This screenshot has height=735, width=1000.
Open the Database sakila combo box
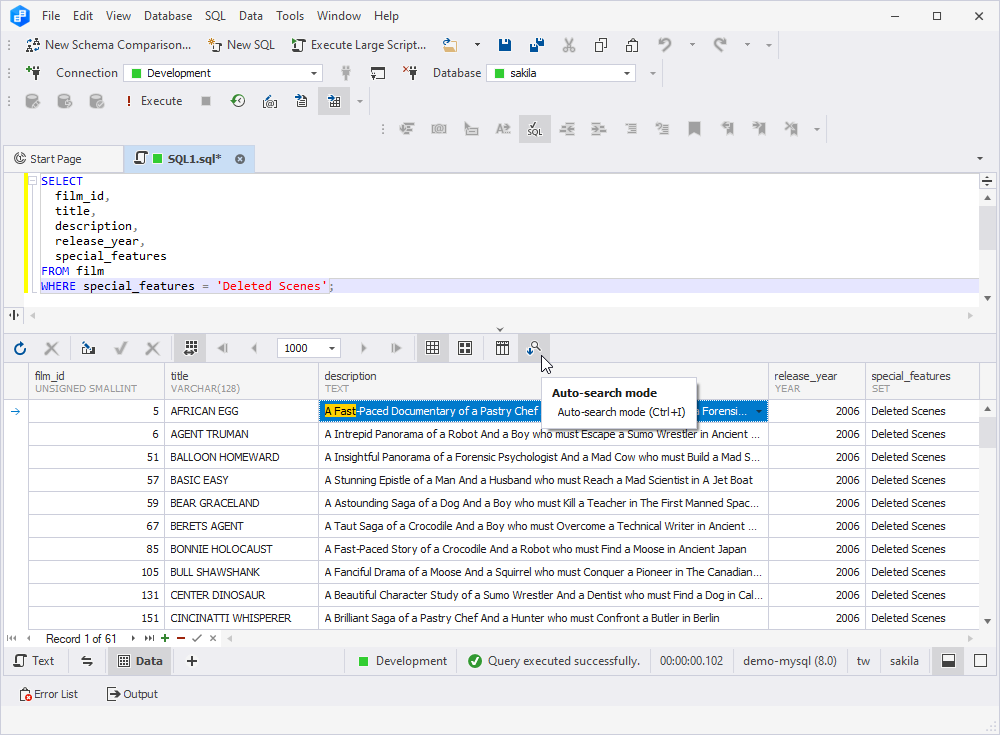562,73
